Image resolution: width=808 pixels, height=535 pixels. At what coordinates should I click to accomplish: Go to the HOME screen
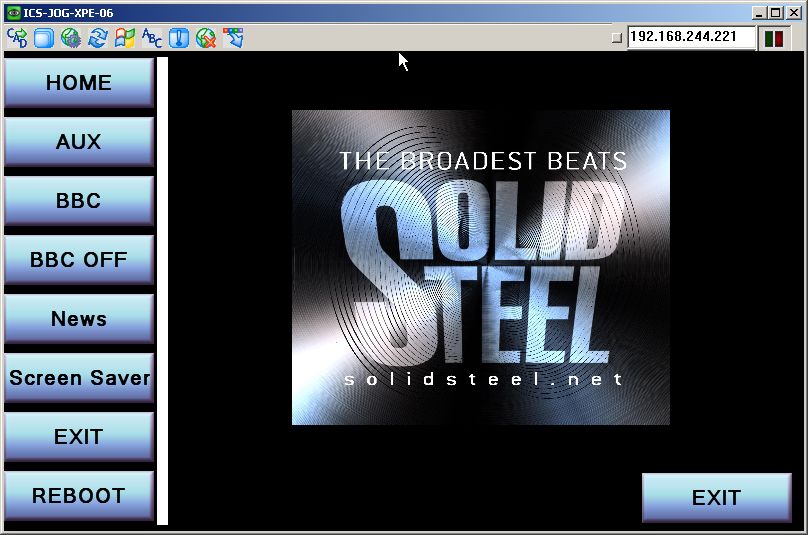click(x=79, y=82)
